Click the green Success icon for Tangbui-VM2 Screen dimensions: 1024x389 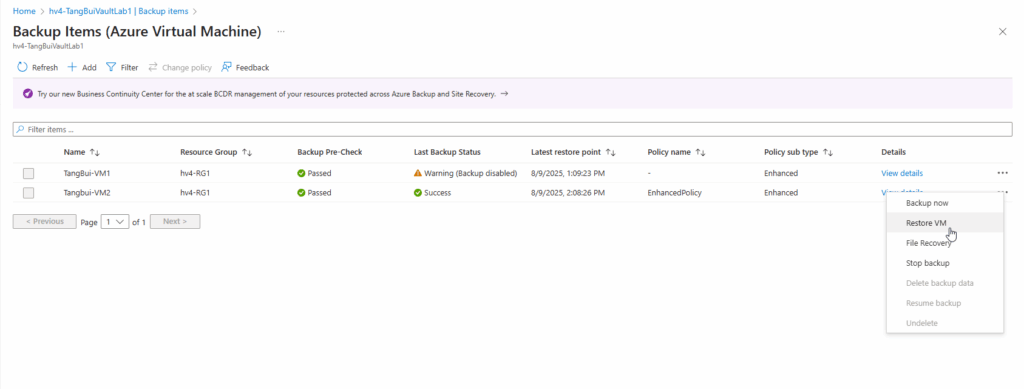coord(418,193)
